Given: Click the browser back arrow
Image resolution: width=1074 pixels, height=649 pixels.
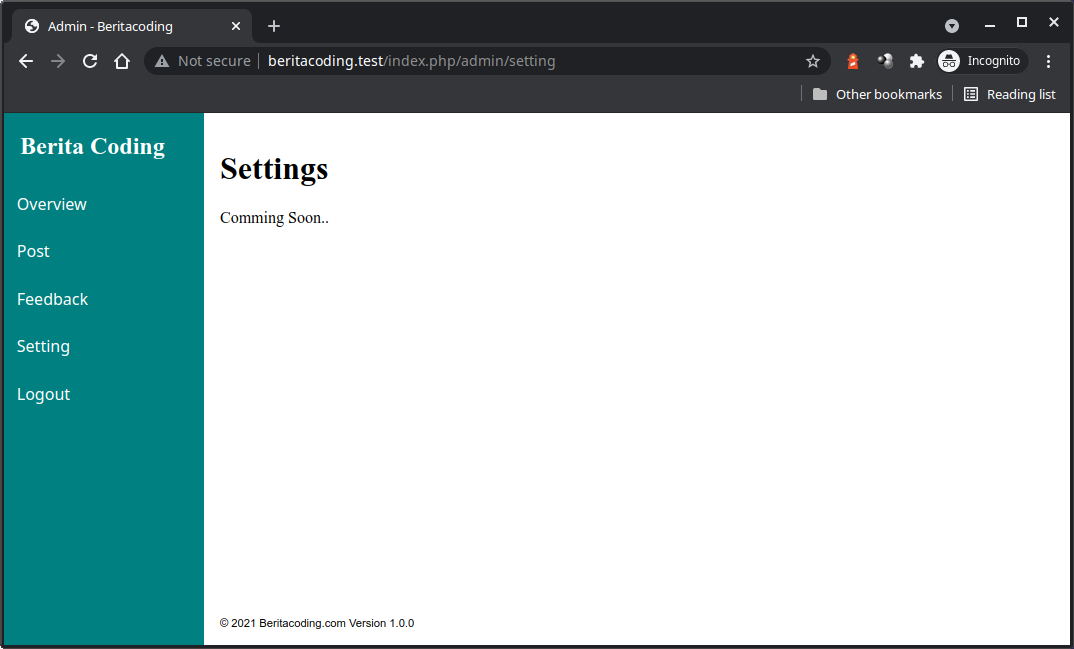Looking at the screenshot, I should (26, 61).
